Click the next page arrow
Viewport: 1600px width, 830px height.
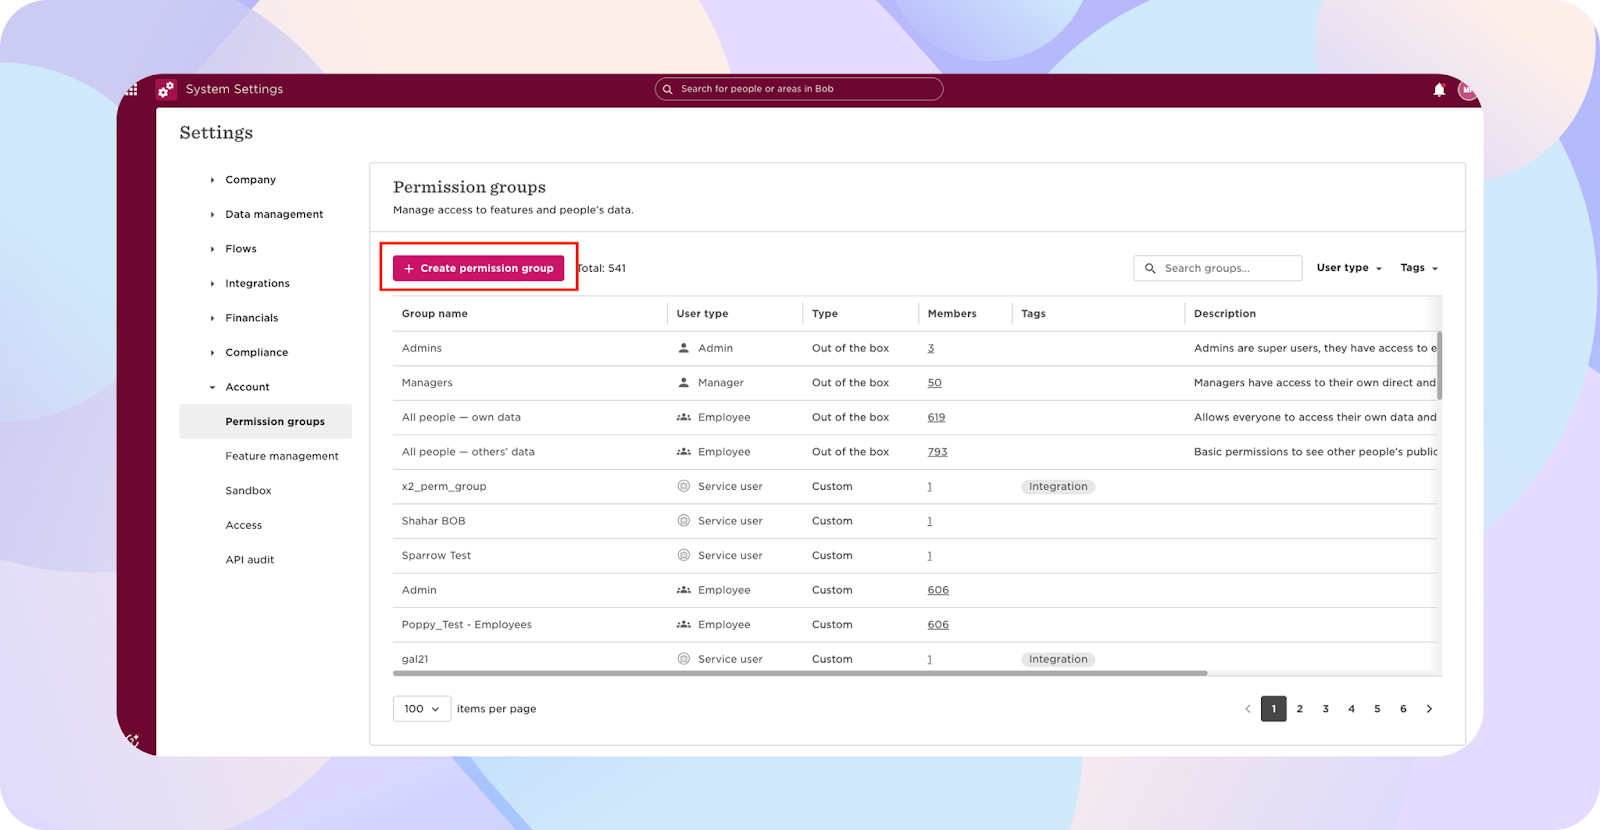[x=1430, y=709]
